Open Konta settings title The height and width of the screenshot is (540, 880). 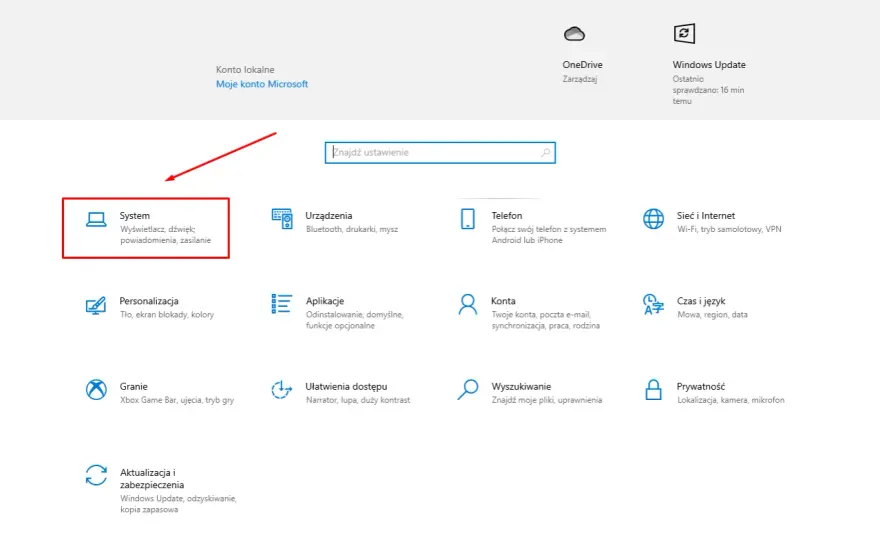pos(503,301)
